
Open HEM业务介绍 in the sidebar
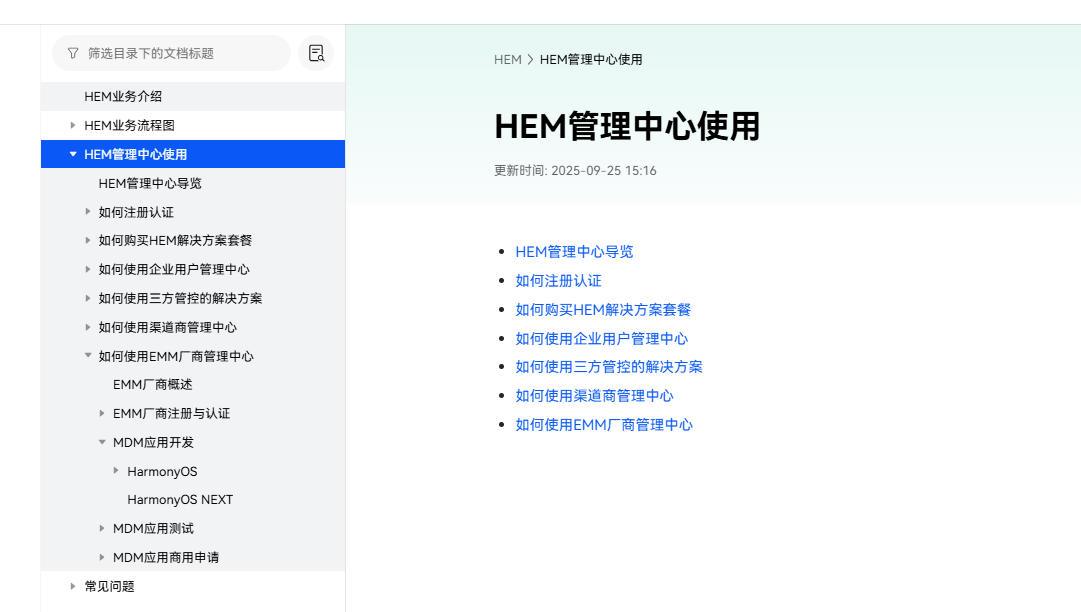pyautogui.click(x=123, y=97)
